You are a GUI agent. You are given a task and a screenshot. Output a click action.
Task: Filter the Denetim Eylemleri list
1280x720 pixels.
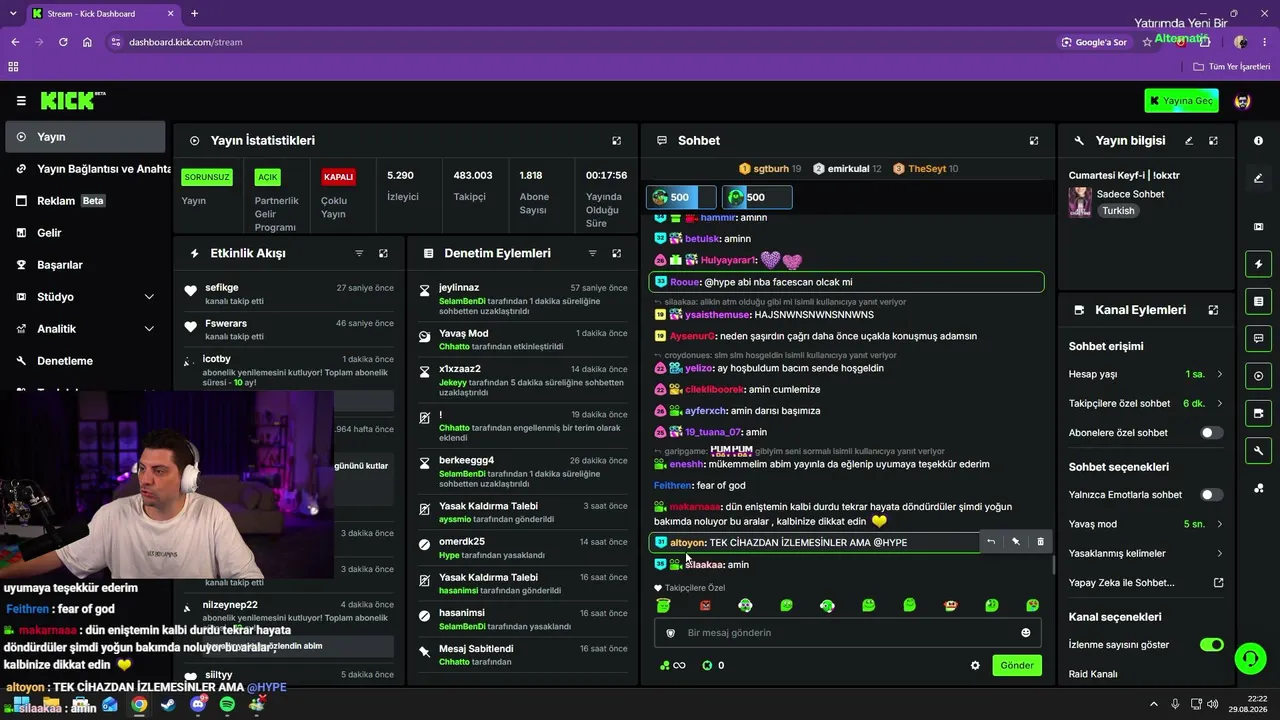[x=592, y=254]
